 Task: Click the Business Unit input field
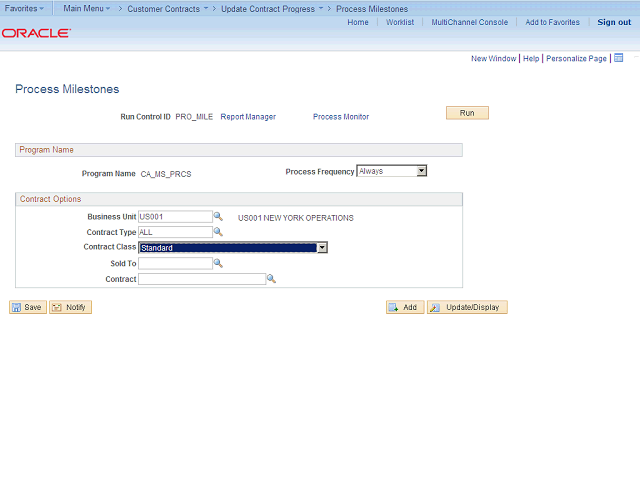pos(175,217)
